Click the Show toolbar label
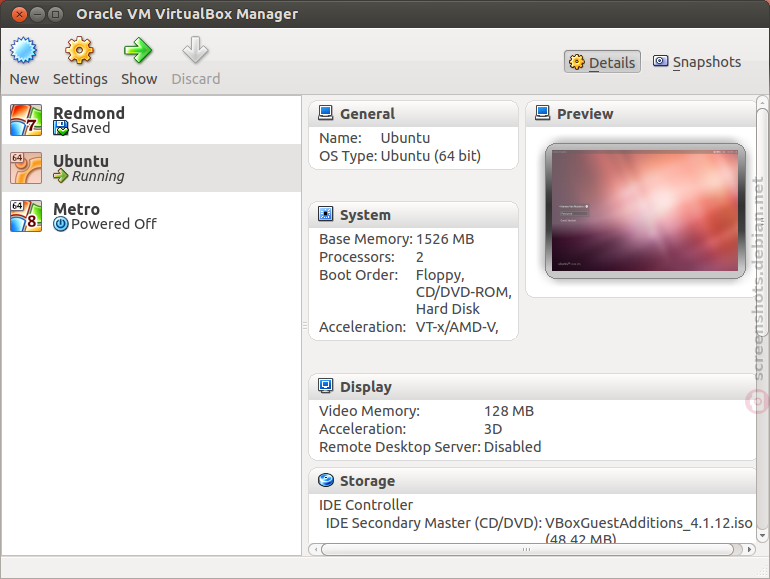 click(139, 79)
